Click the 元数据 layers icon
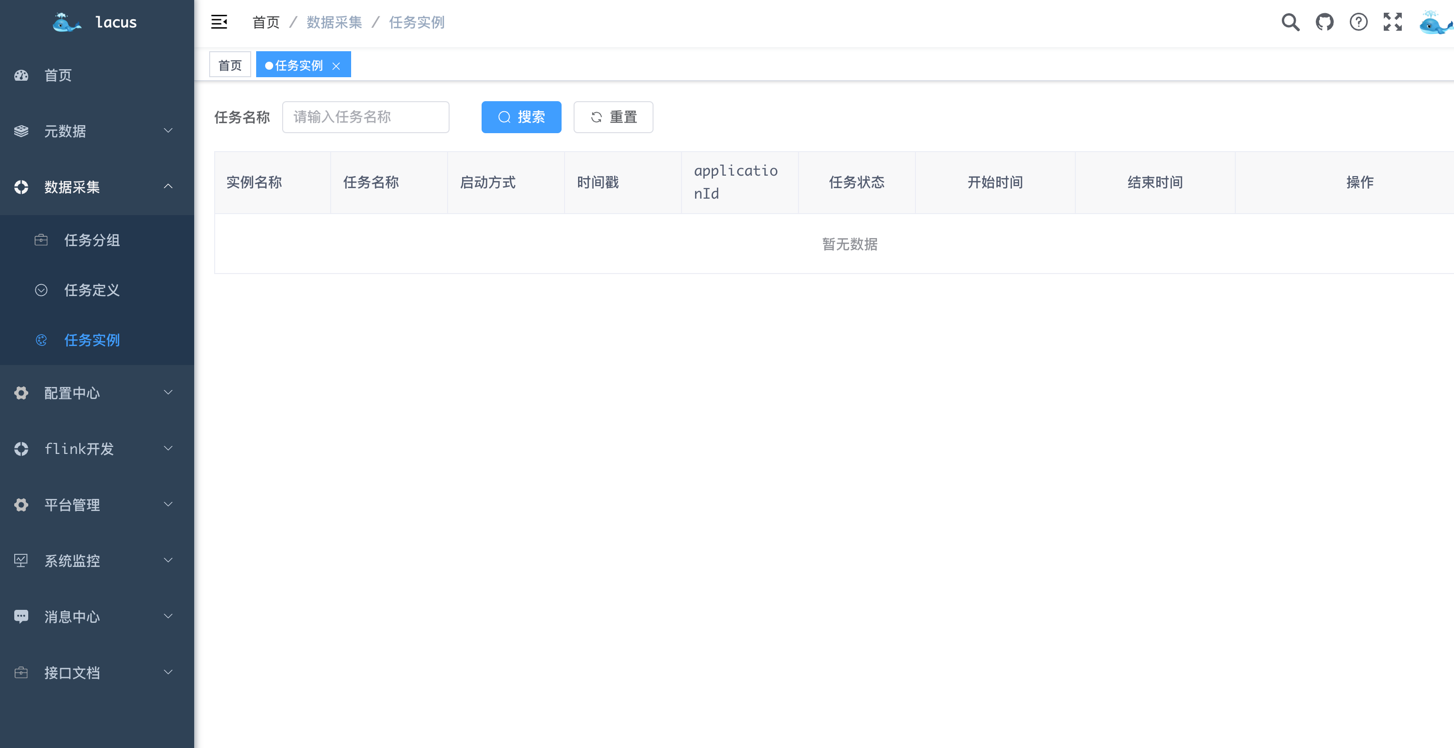1454x748 pixels. pyautogui.click(x=21, y=131)
